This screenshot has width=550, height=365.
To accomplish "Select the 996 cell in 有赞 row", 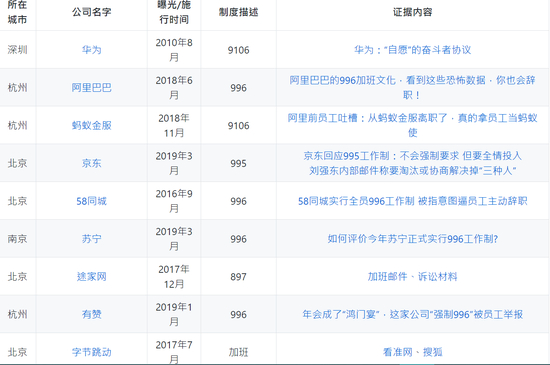I will (x=239, y=315).
